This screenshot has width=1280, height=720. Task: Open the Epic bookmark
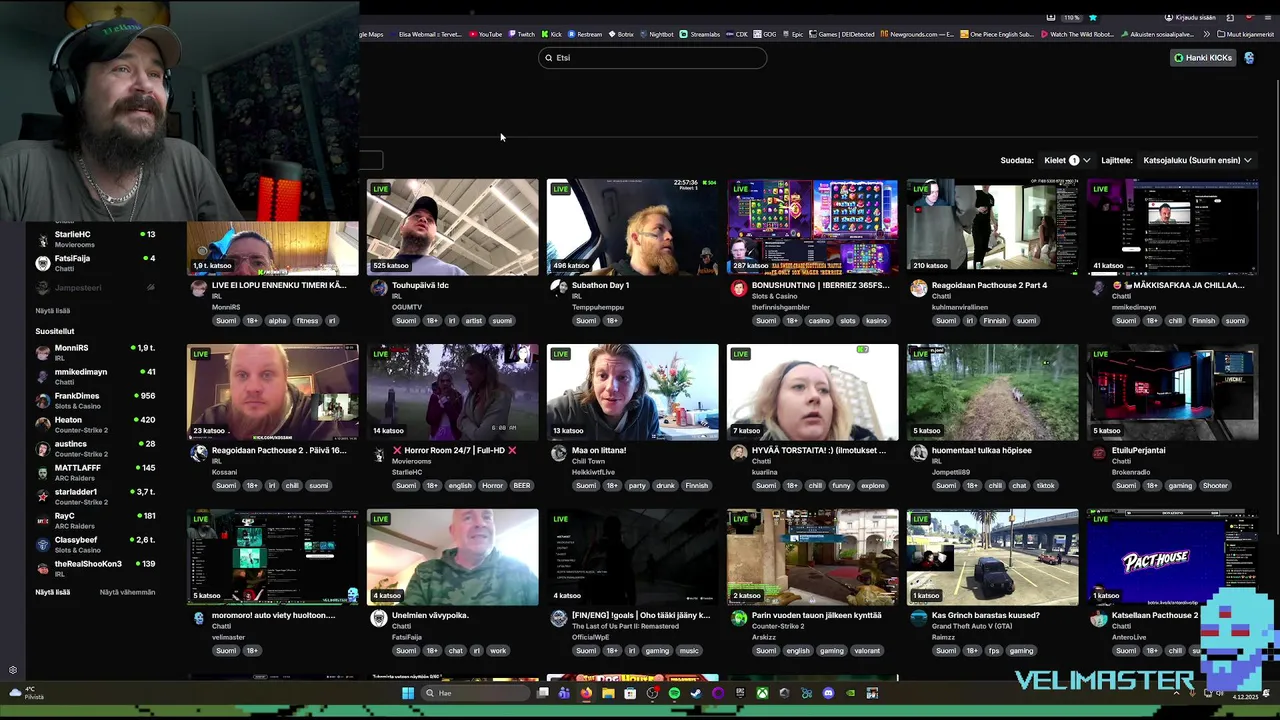[792, 34]
